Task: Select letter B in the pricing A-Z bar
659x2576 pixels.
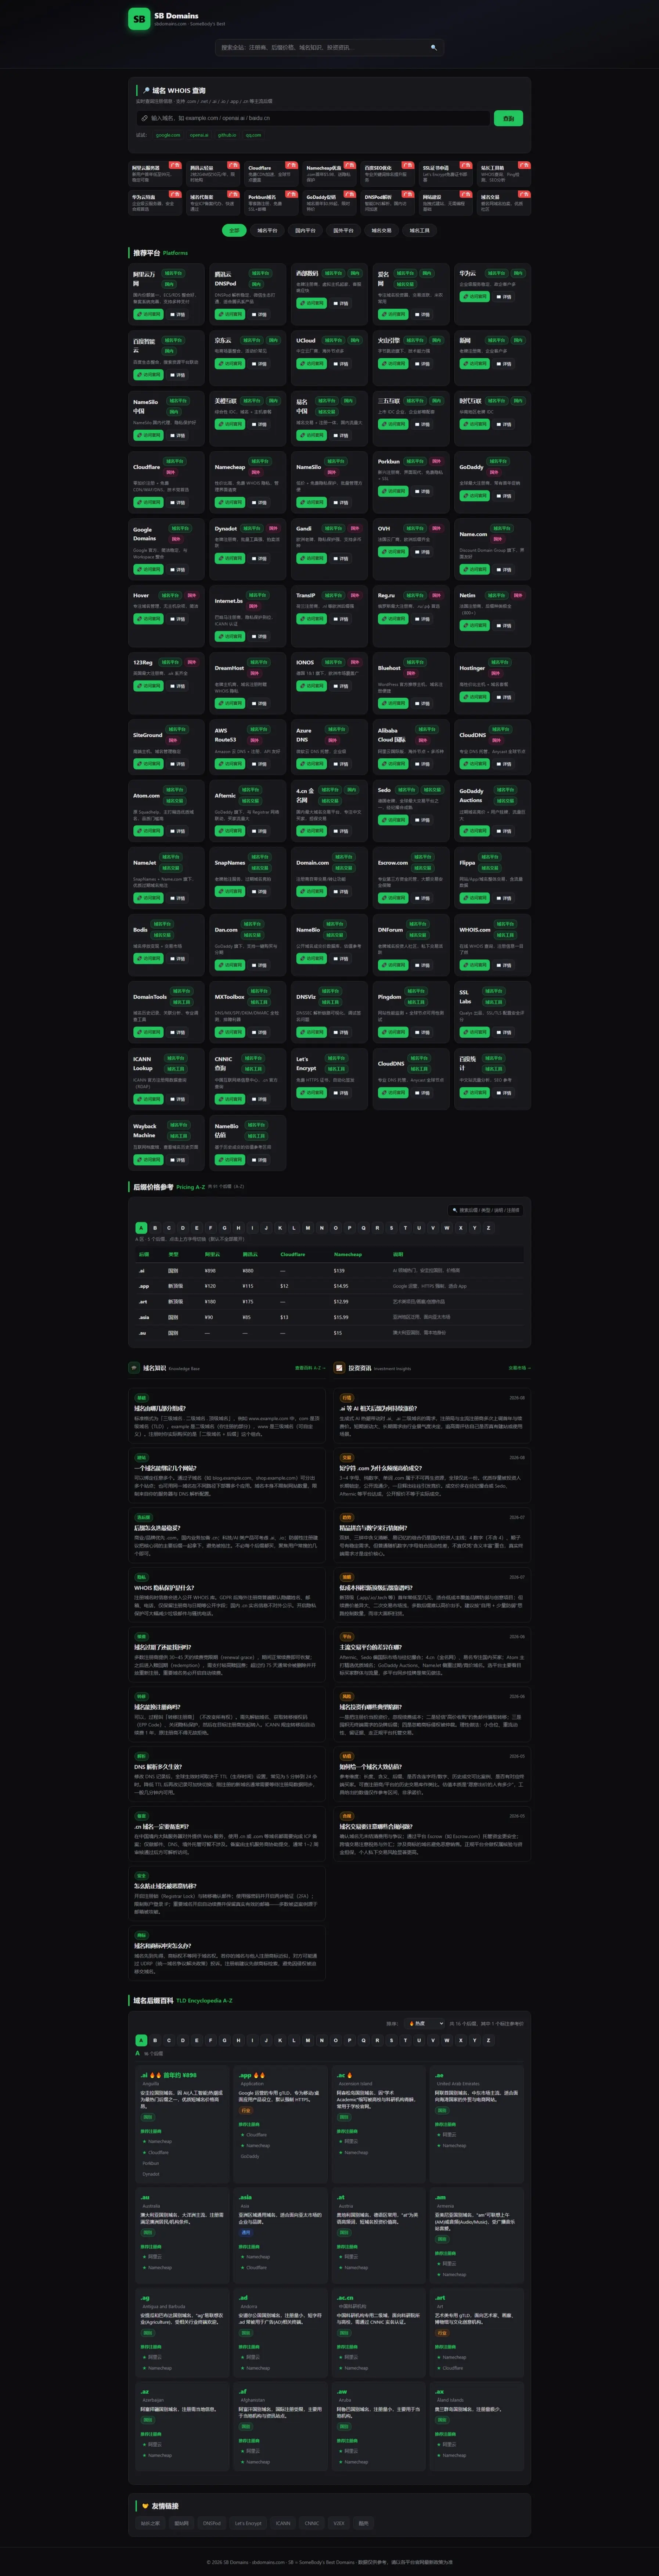Action: [155, 1228]
